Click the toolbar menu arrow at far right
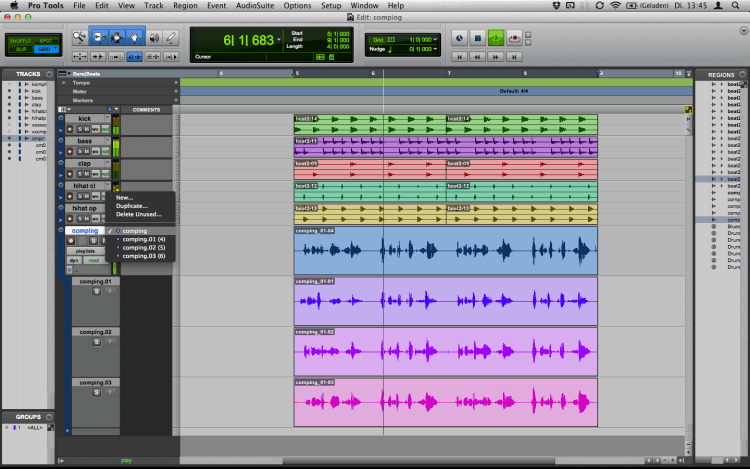 click(743, 30)
